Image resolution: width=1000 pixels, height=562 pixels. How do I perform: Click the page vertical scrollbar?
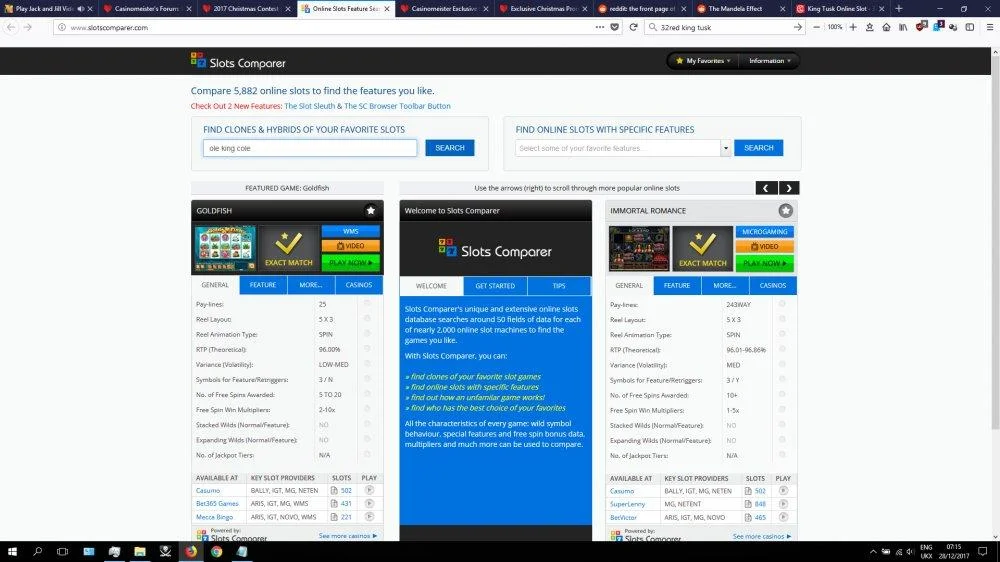995,242
